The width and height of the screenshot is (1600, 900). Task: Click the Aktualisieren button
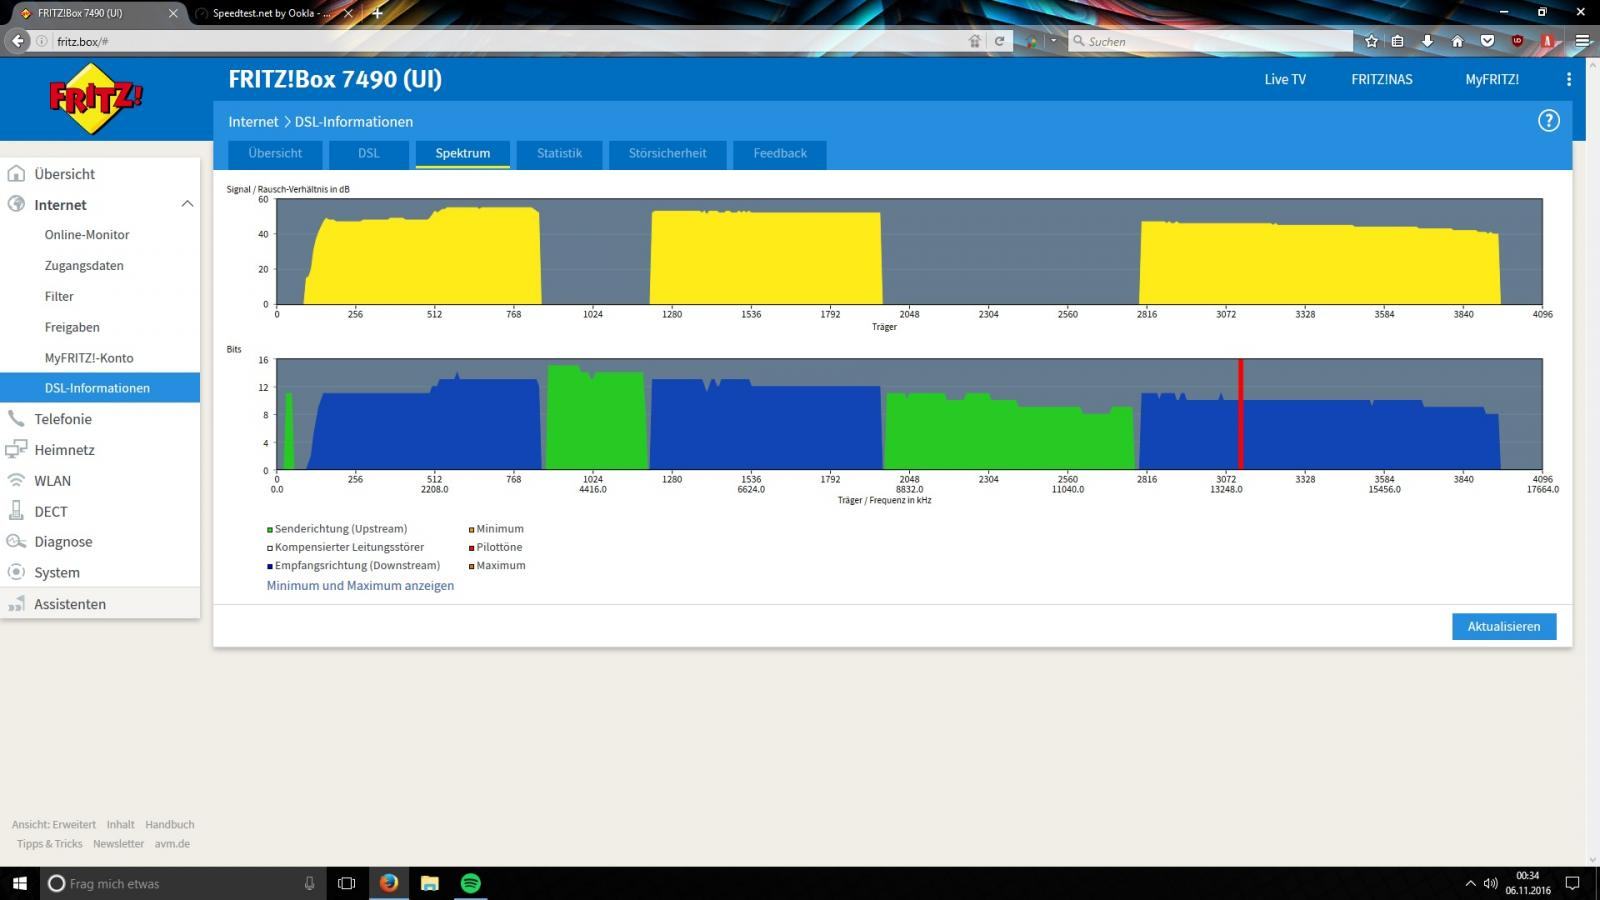[x=1504, y=626]
